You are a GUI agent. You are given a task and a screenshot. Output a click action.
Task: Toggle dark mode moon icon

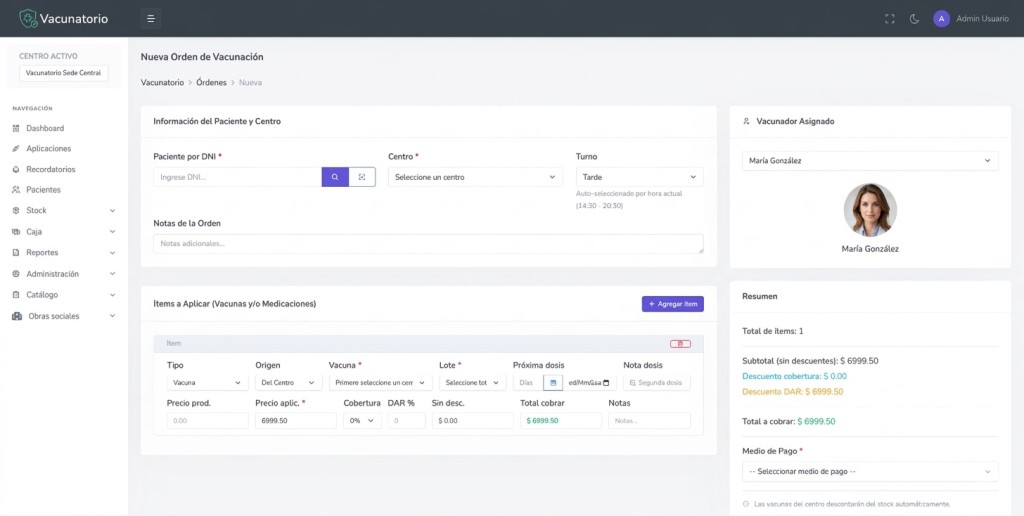(914, 19)
